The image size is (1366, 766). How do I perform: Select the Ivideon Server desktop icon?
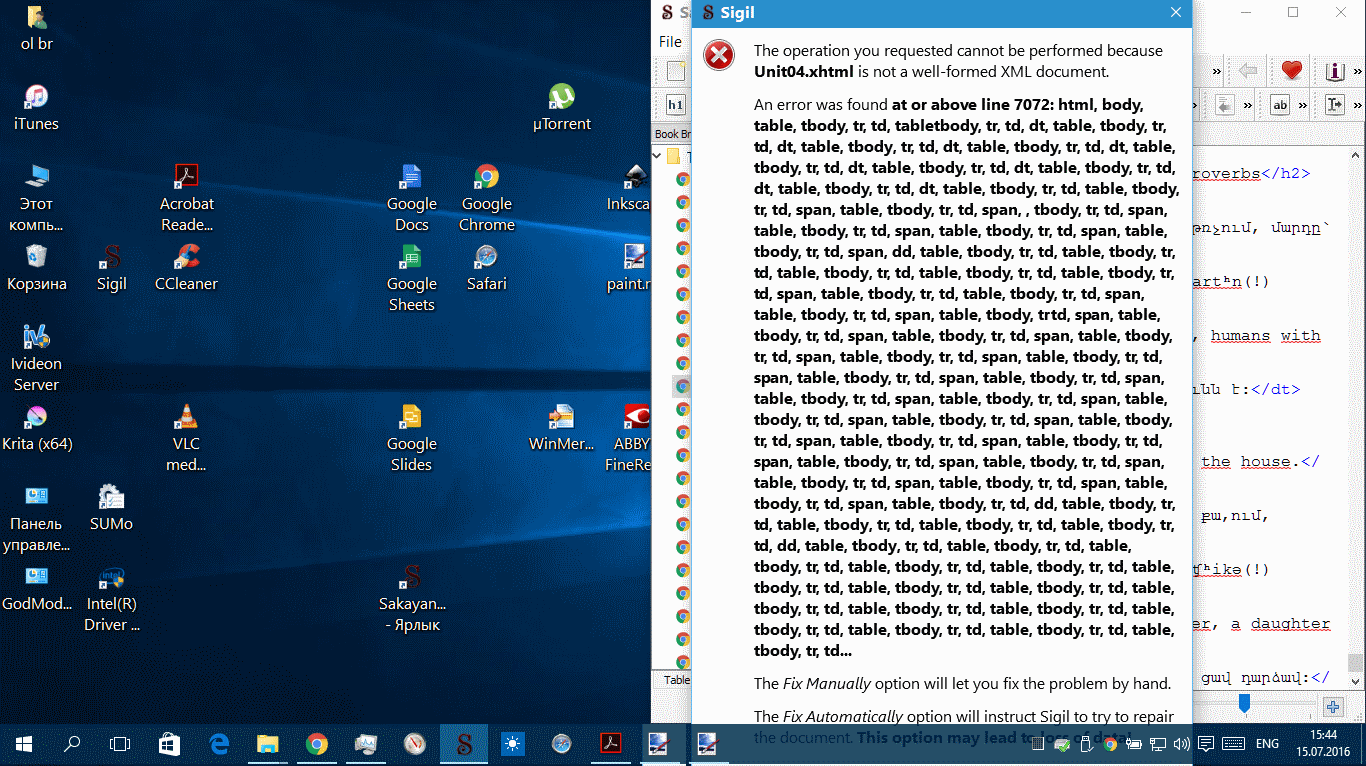click(36, 358)
